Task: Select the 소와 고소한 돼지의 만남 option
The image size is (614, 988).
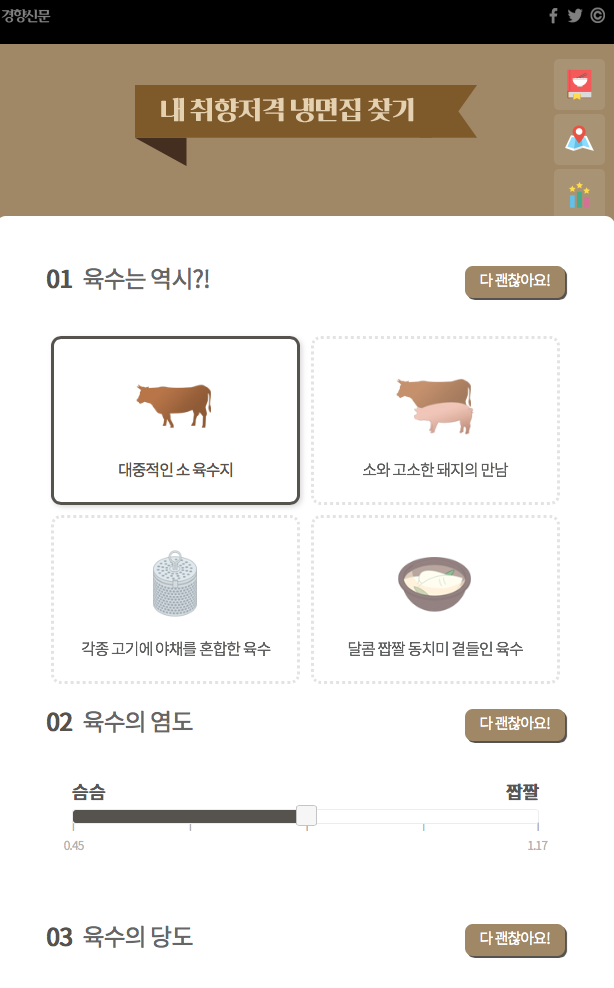Action: coord(435,420)
